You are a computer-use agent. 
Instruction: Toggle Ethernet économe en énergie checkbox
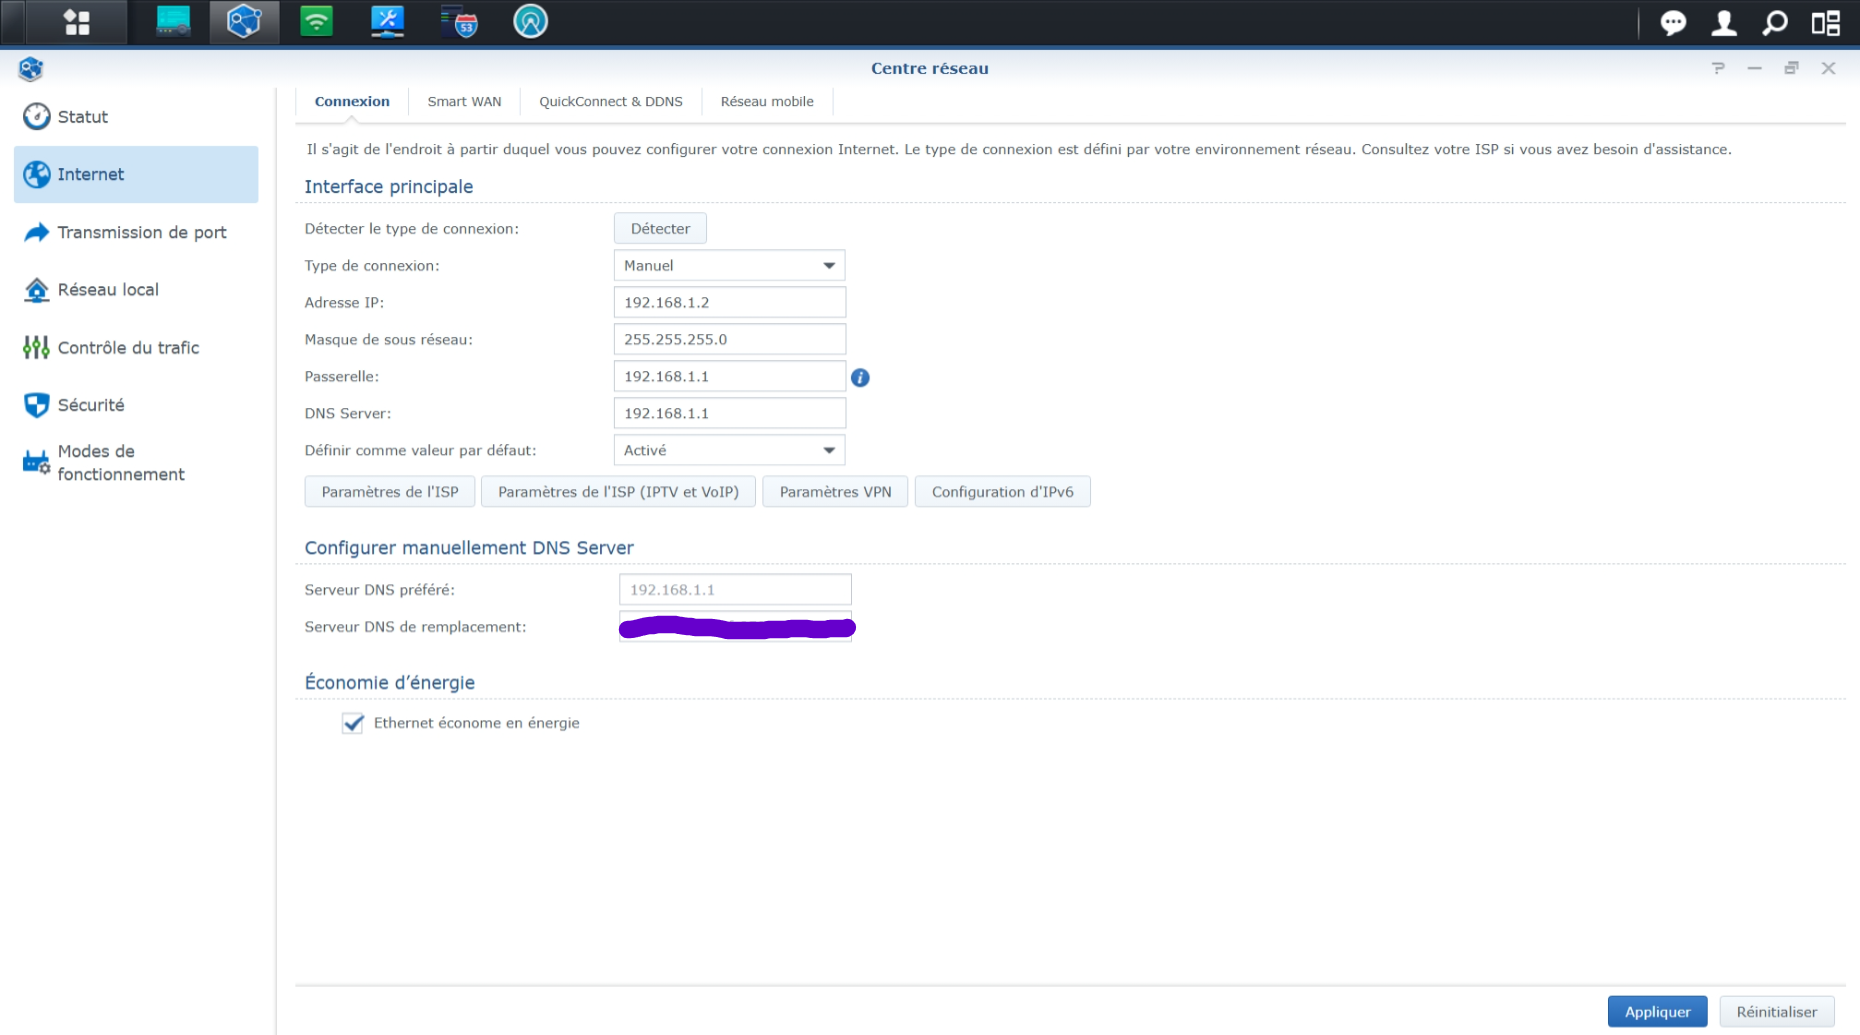[353, 723]
